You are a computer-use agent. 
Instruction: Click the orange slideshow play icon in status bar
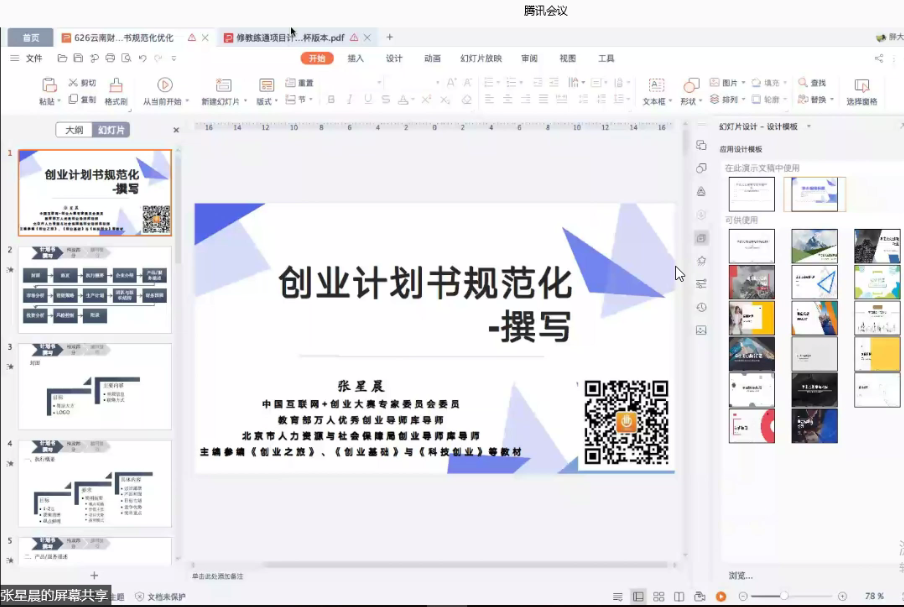pyautogui.click(x=720, y=596)
